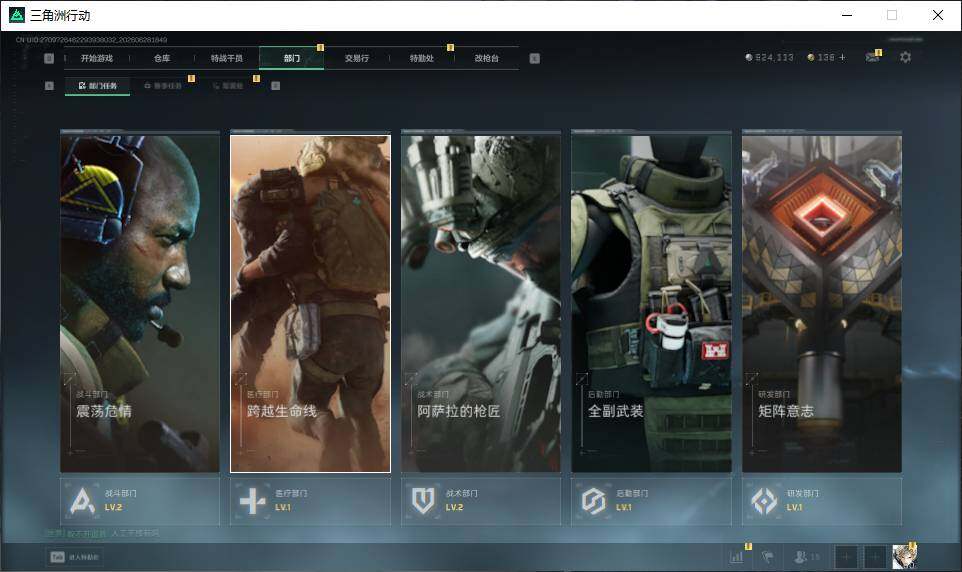Open the player avatar in bottom-right
Image resolution: width=962 pixels, height=572 pixels.
904,557
